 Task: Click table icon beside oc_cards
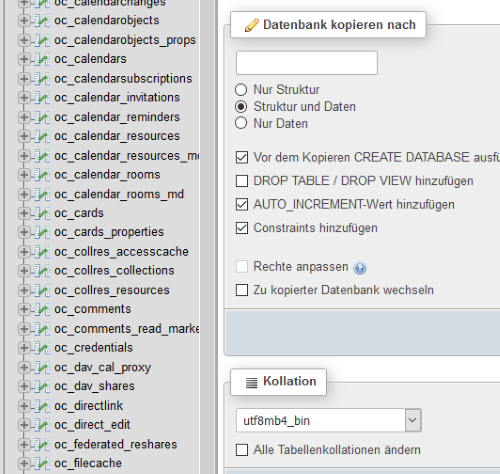pos(42,213)
